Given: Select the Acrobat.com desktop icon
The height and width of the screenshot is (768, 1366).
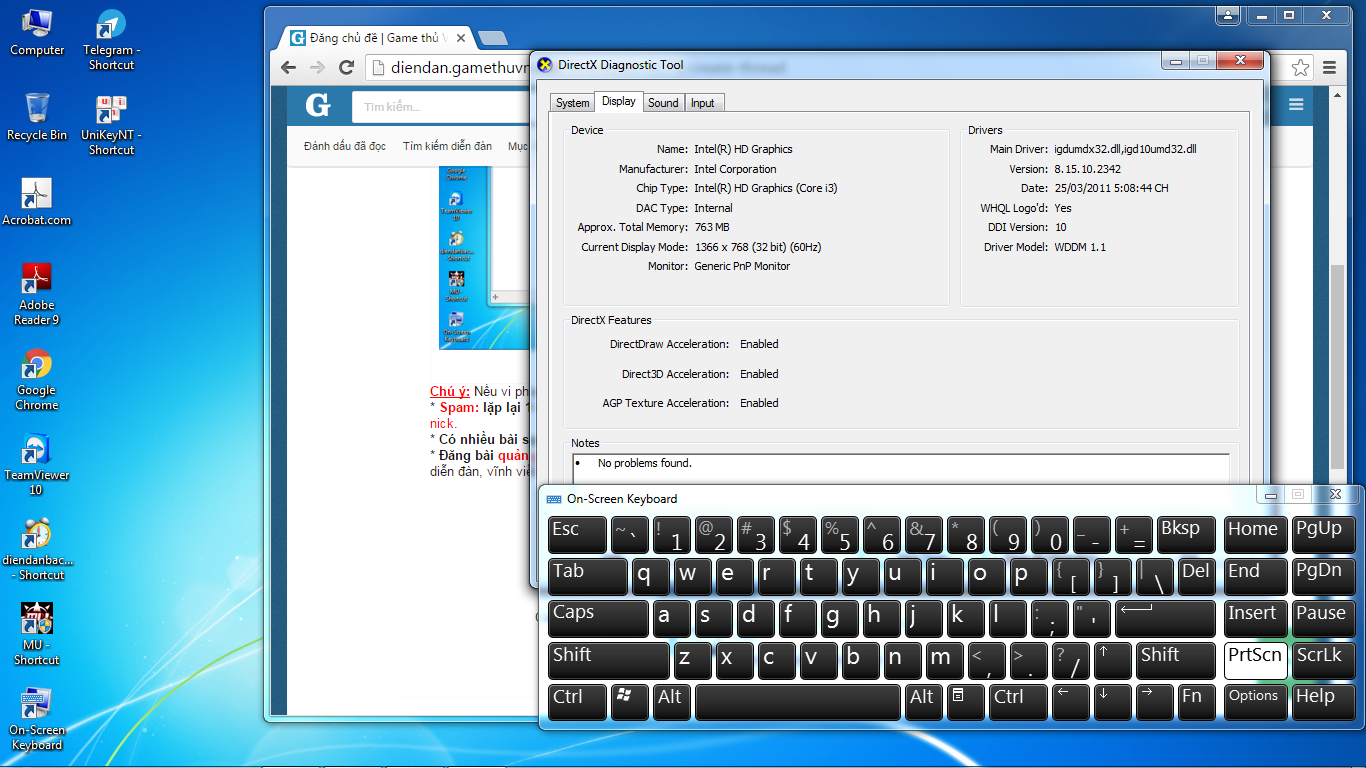Looking at the screenshot, I should [x=37, y=202].
